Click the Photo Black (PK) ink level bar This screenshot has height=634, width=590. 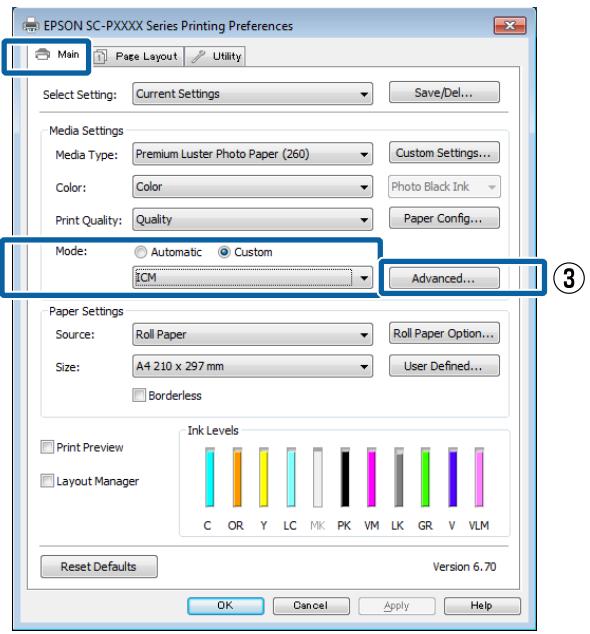tap(345, 477)
